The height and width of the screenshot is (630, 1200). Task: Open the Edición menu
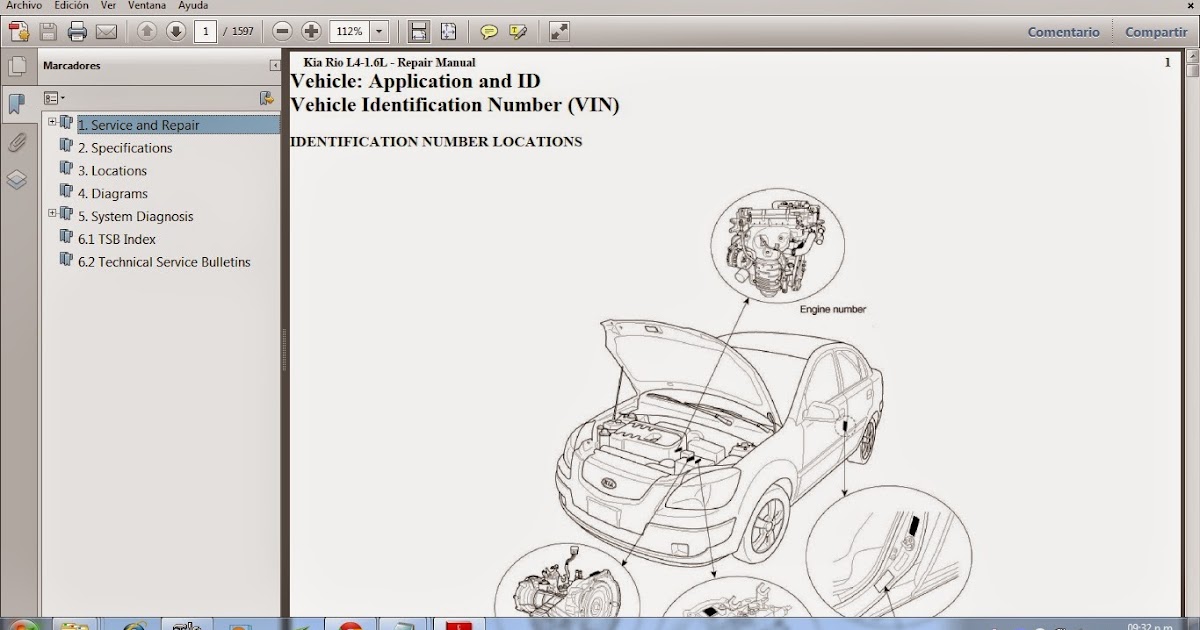[x=72, y=5]
